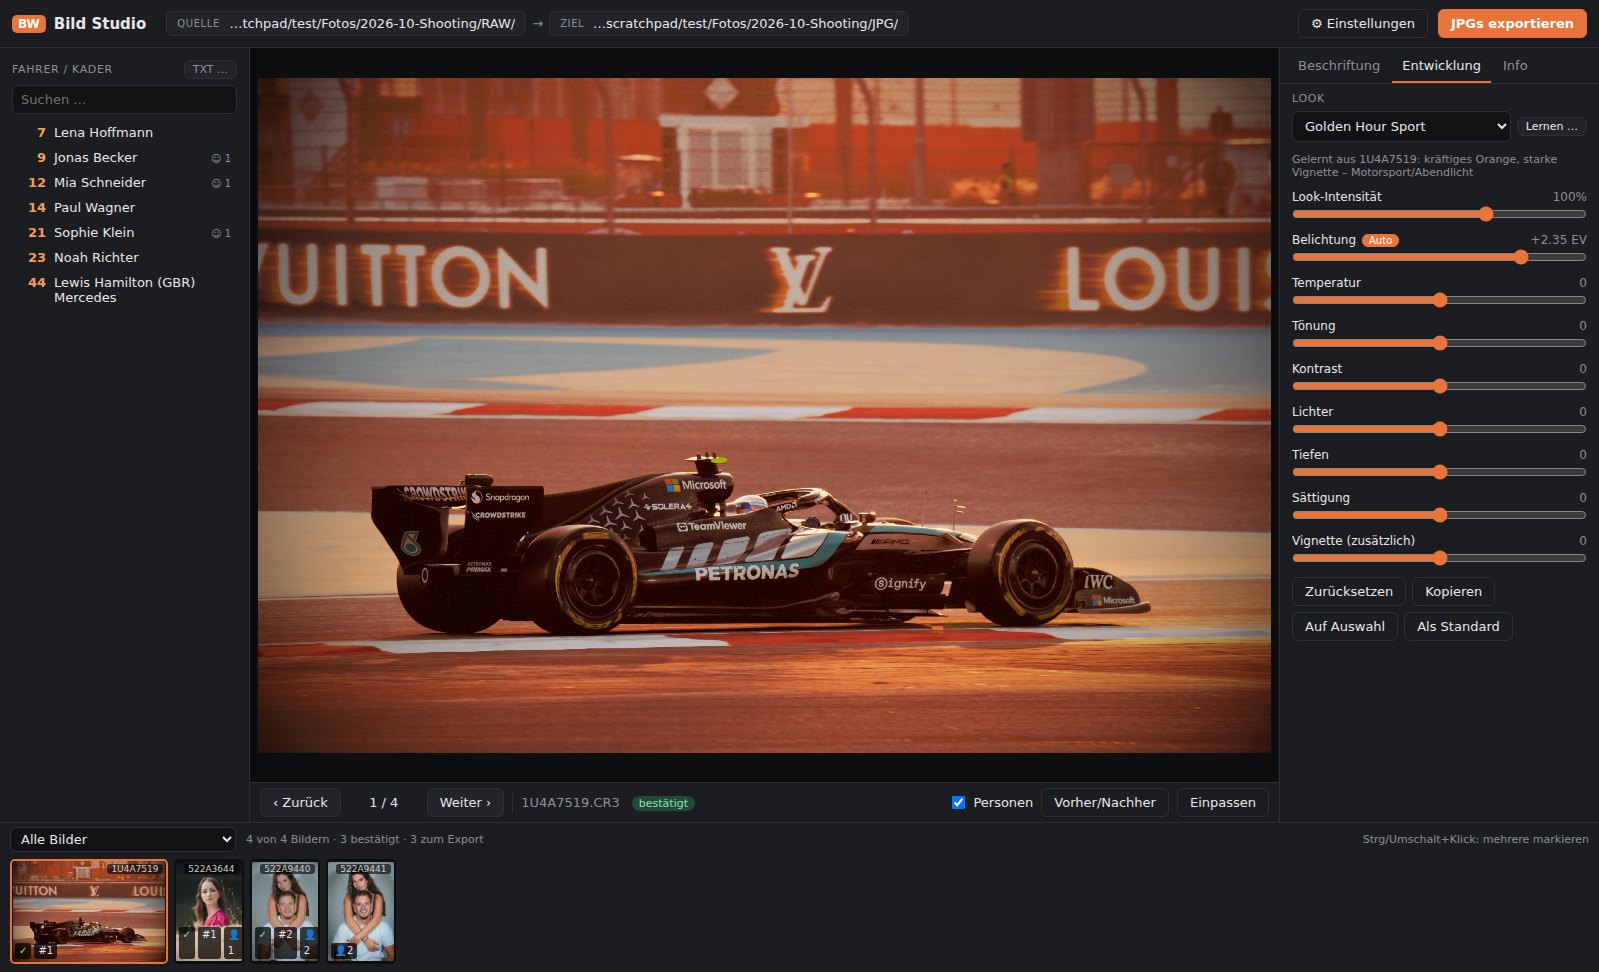Expand the Alle Bilder filter dropdown

(x=122, y=839)
